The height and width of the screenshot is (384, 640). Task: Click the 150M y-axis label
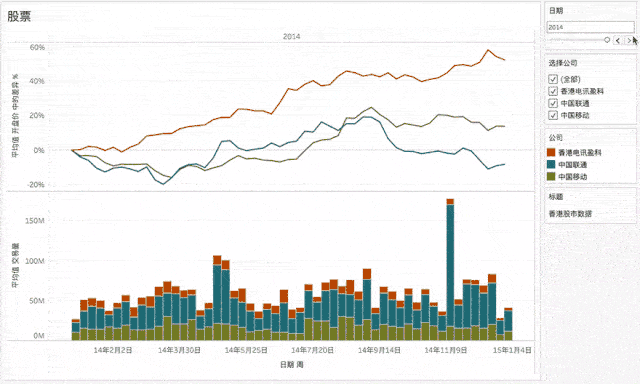click(35, 221)
